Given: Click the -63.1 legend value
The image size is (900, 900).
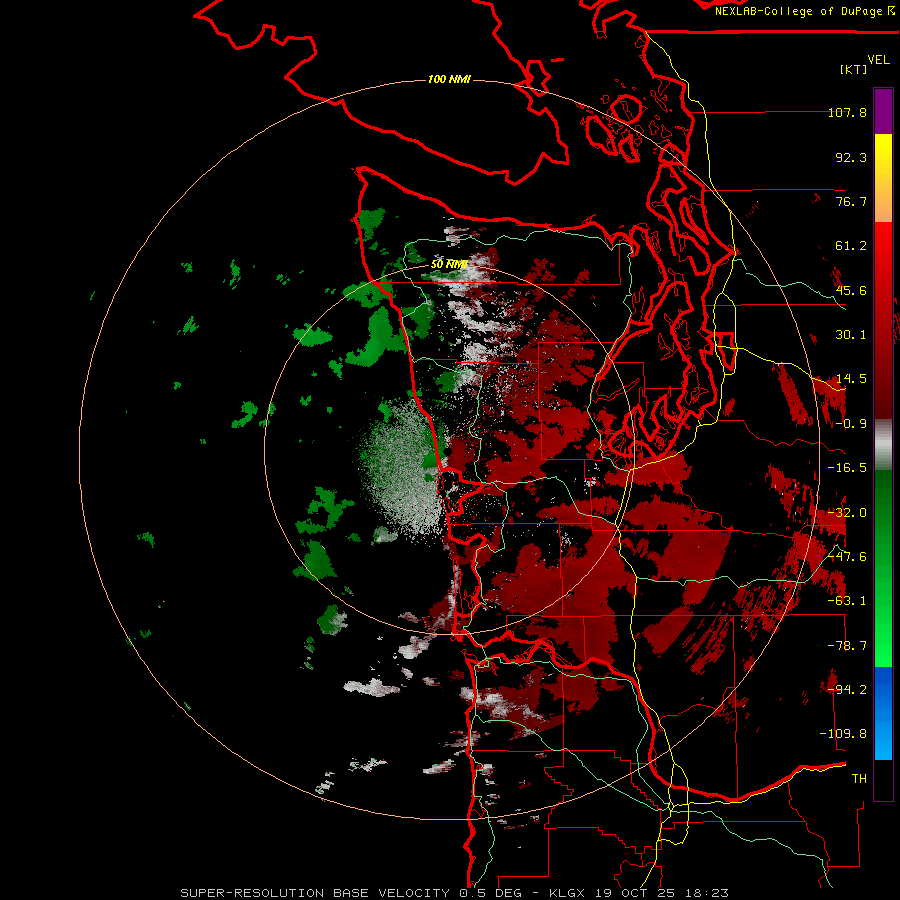Looking at the screenshot, I should tap(847, 601).
